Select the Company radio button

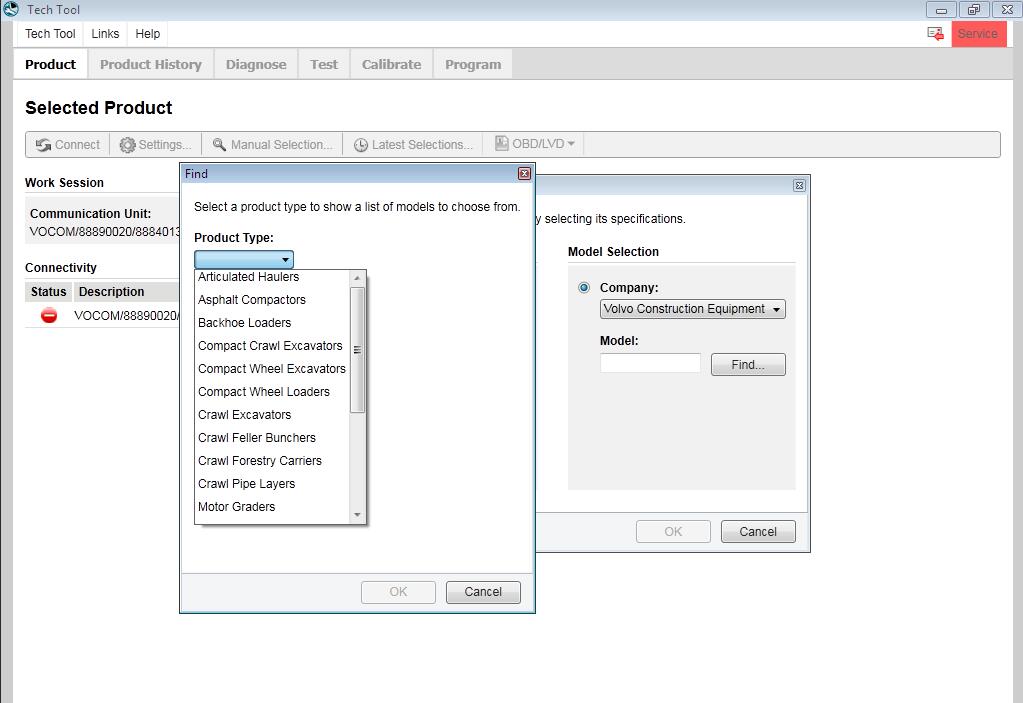pos(584,288)
